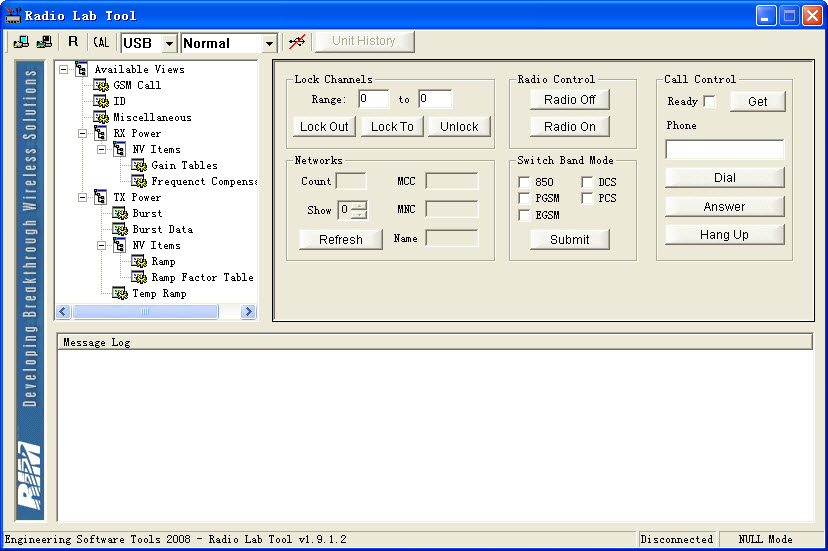Image resolution: width=828 pixels, height=551 pixels.
Task: Select Ramp Factor Table tree item
Action: coord(202,277)
